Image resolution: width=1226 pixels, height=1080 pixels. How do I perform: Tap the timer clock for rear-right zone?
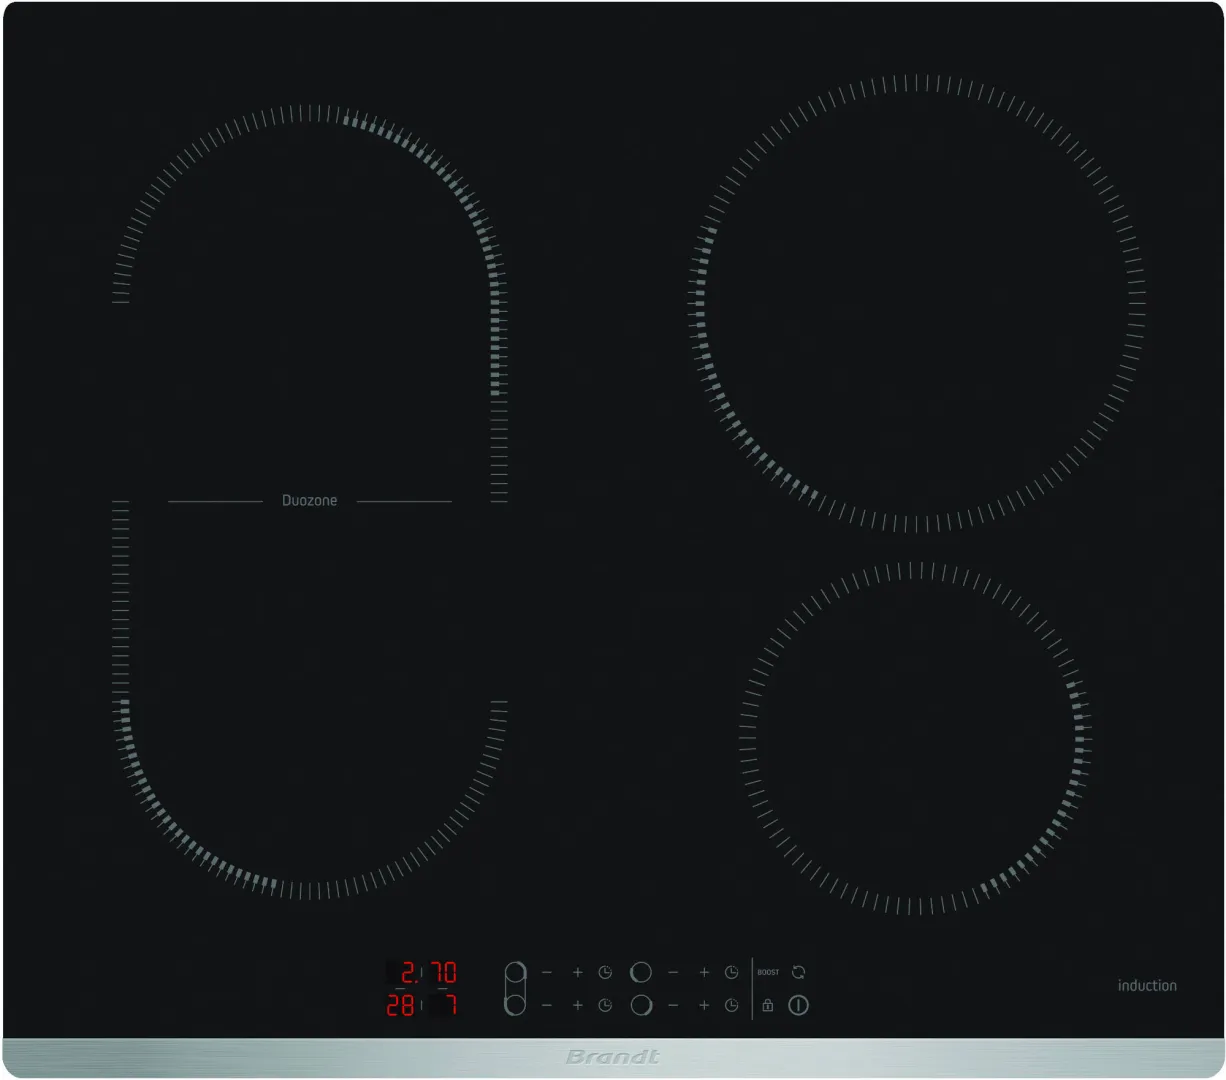731,972
